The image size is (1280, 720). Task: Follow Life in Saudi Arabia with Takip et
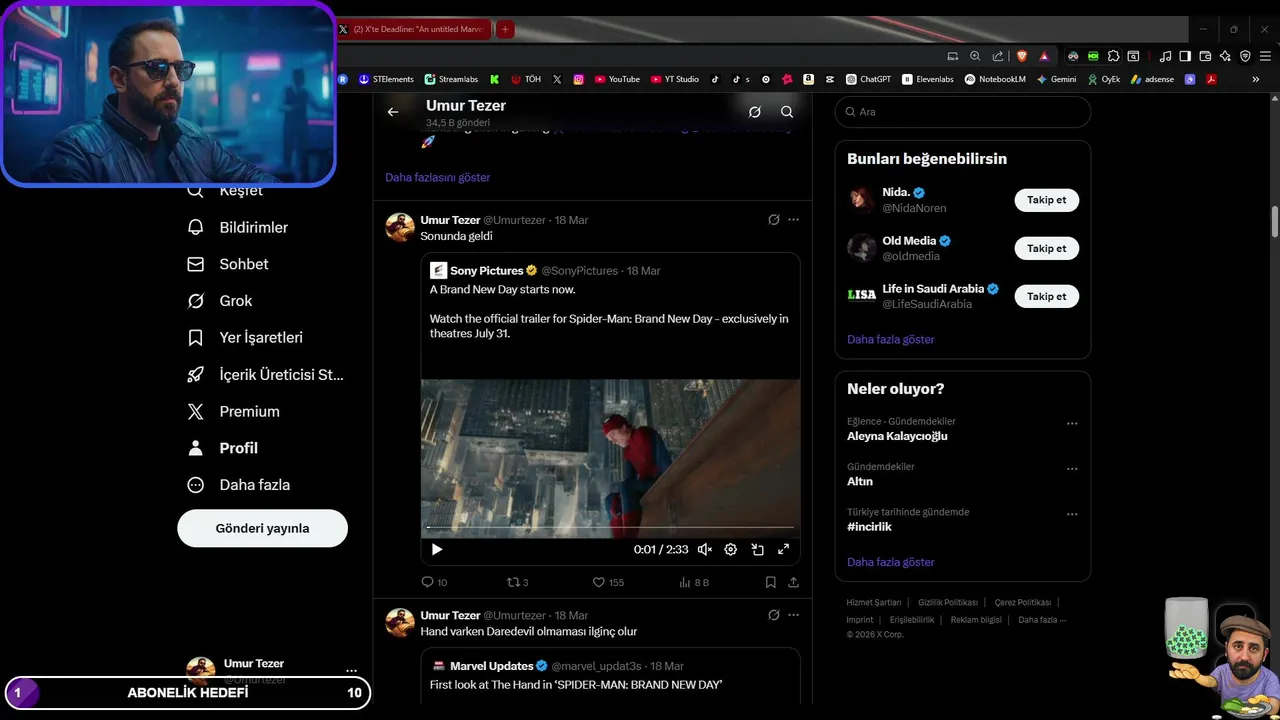[1046, 296]
